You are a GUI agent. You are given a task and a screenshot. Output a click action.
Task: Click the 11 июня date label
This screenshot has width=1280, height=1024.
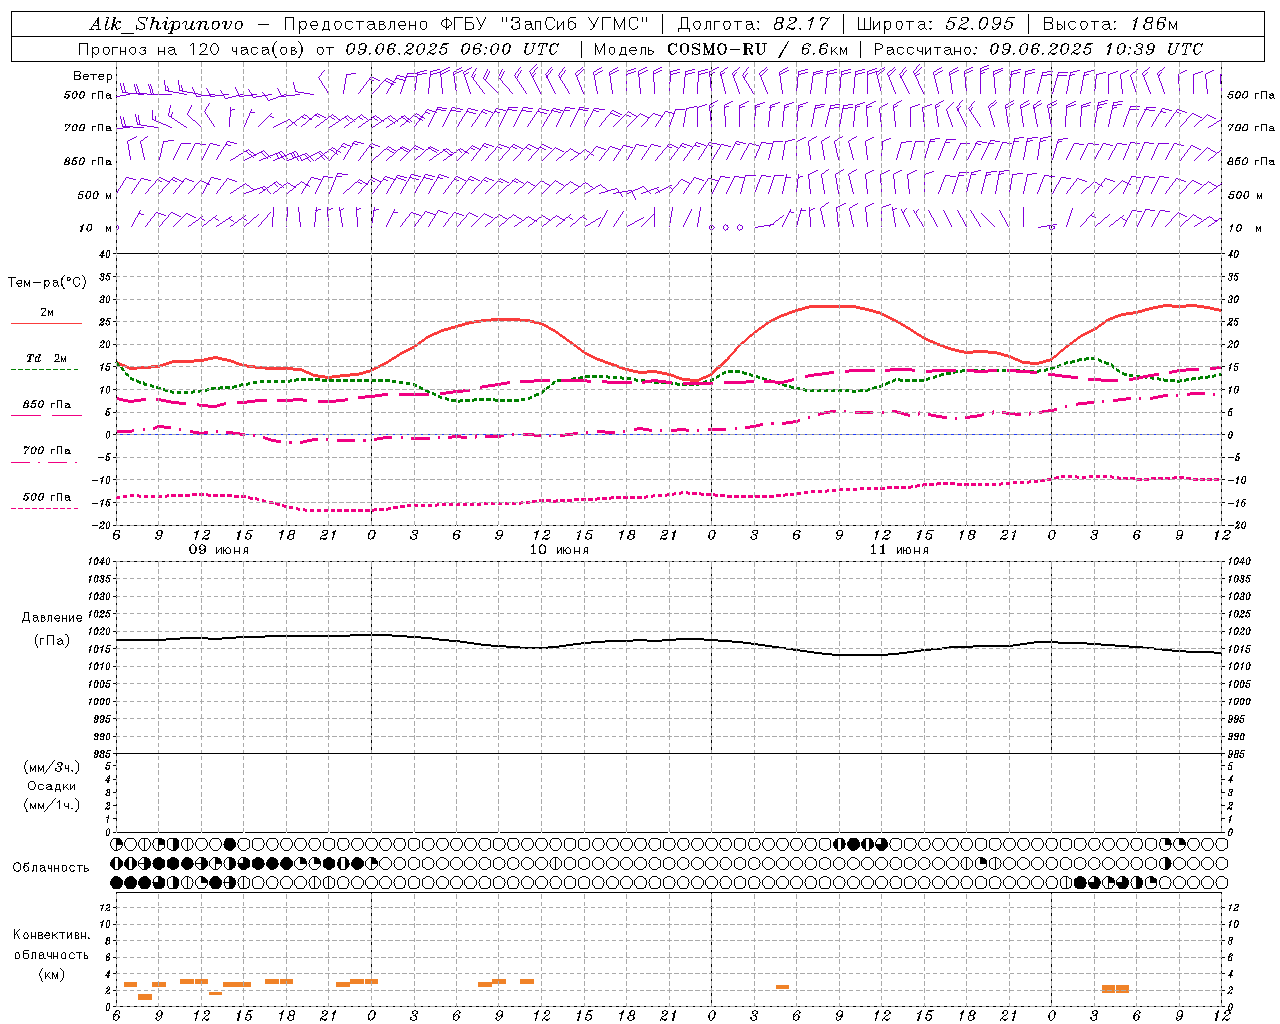click(x=899, y=550)
